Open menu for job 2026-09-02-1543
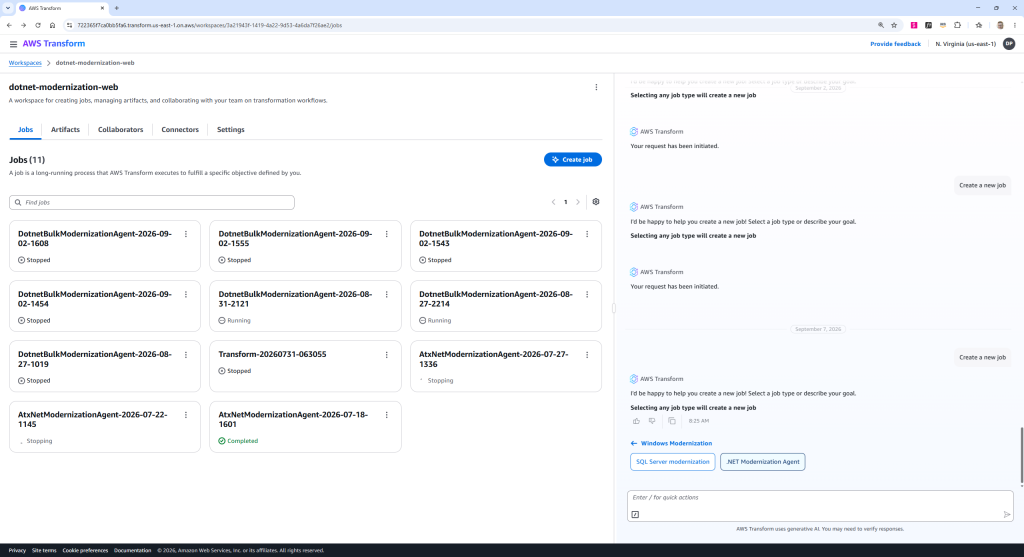Viewport: 1024px width, 557px height. (587, 234)
